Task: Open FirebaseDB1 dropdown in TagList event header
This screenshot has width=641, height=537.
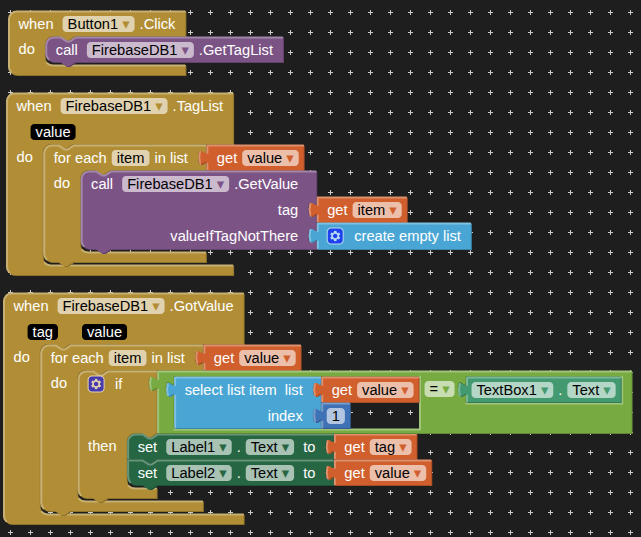Action: tap(160, 106)
